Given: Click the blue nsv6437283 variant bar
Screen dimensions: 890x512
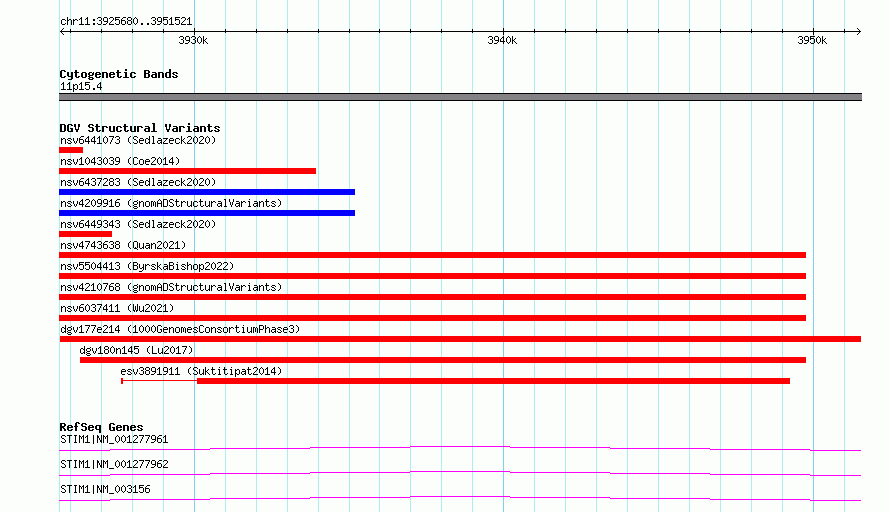Looking at the screenshot, I should [x=207, y=192].
